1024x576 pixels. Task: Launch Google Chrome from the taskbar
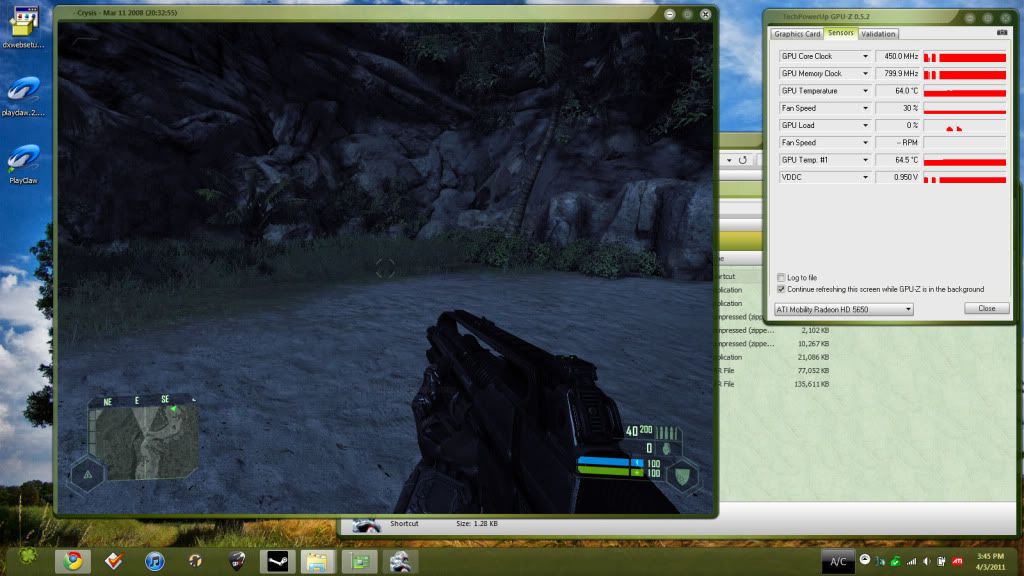coord(73,561)
